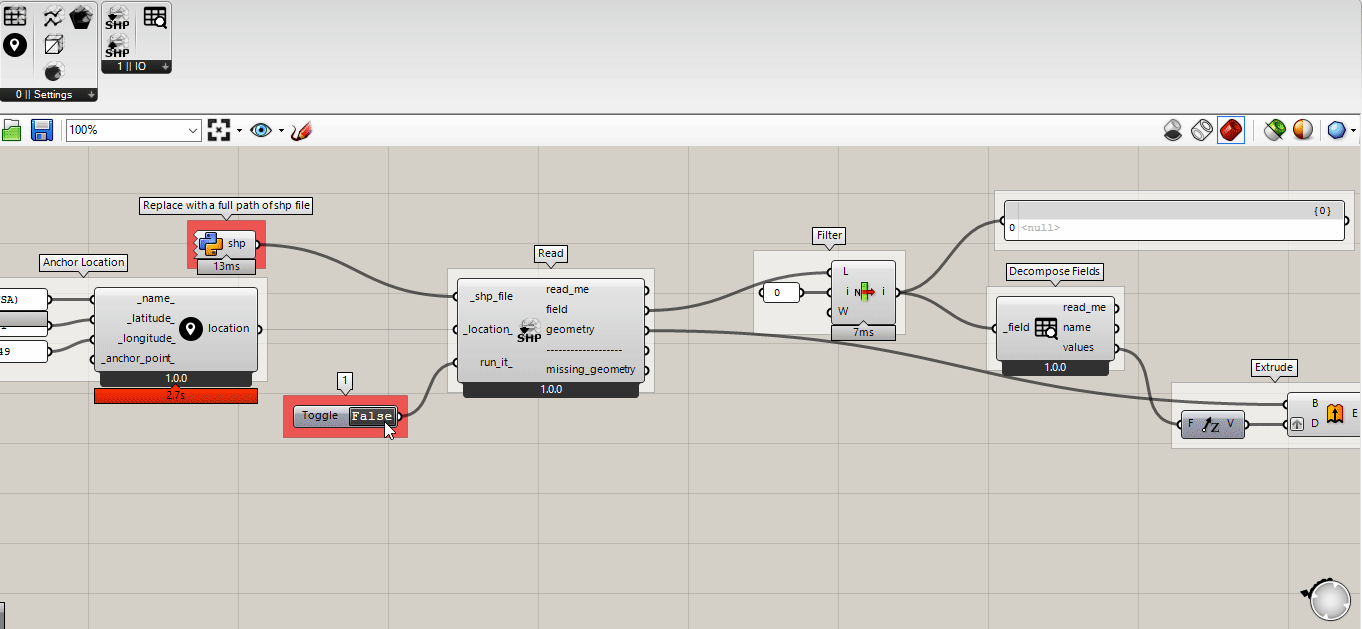Image resolution: width=1362 pixels, height=629 pixels.
Task: Open a file using the green folder icon
Action: [13, 130]
